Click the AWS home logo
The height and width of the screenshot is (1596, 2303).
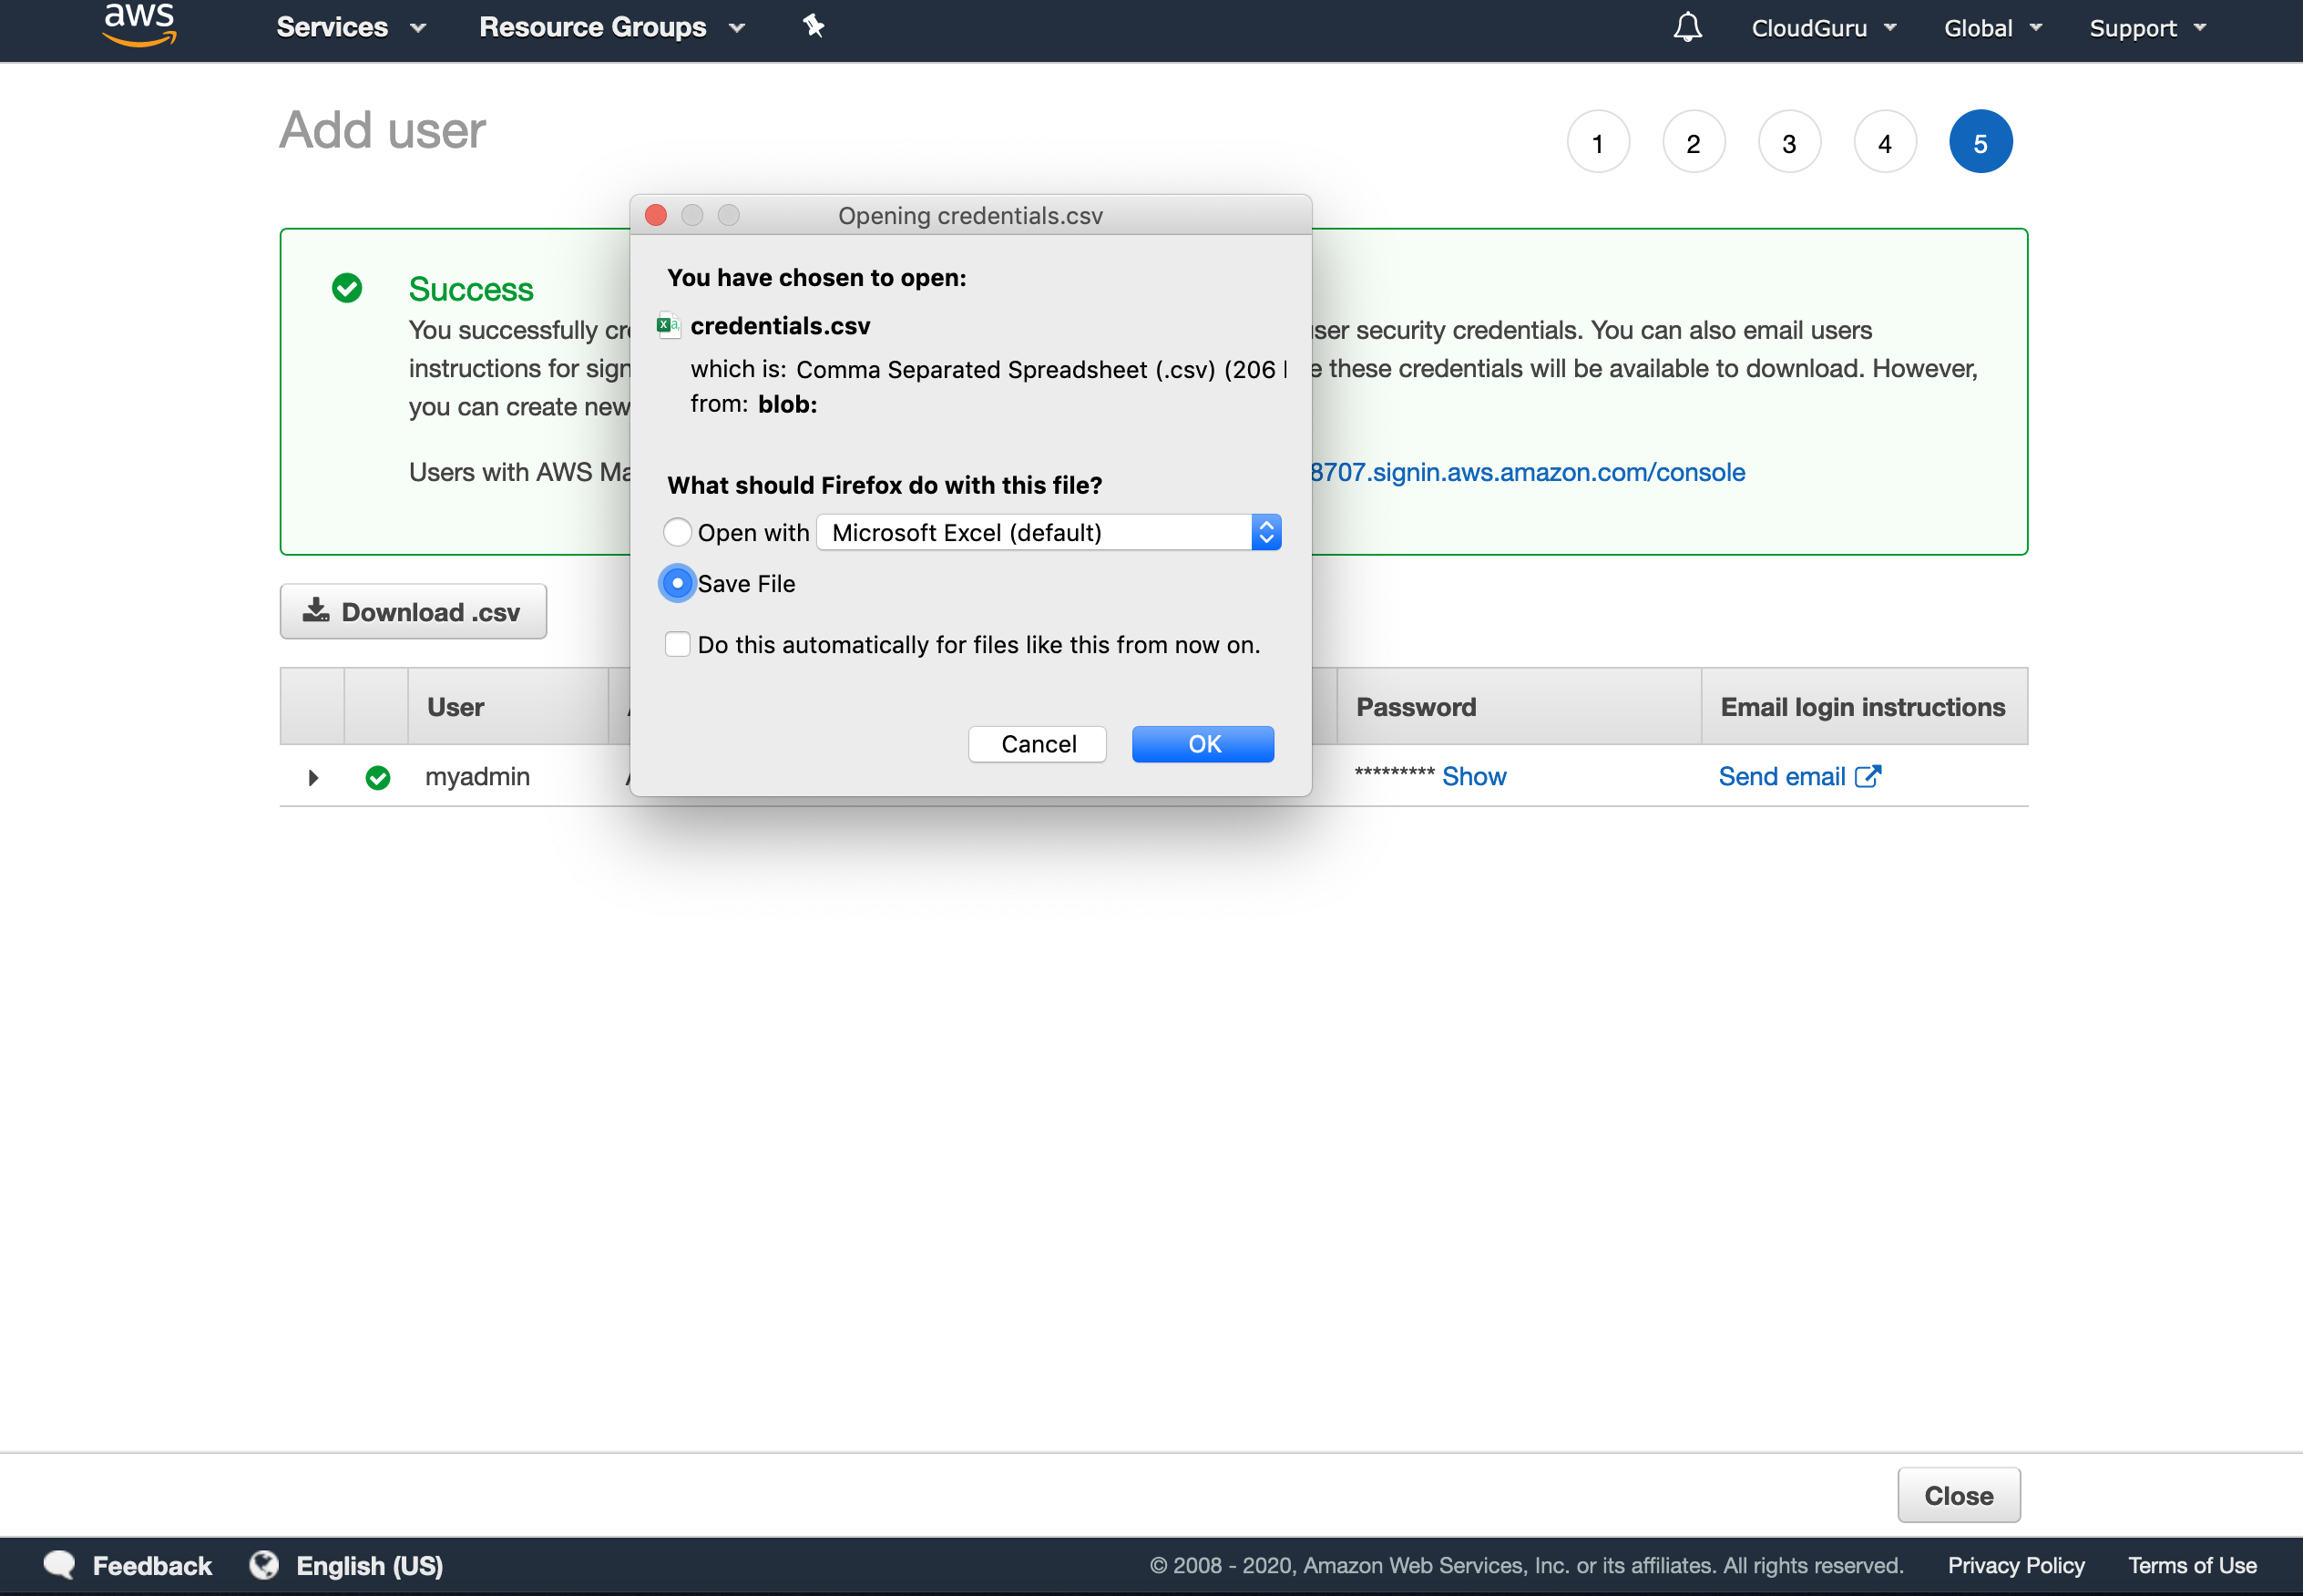[x=138, y=26]
